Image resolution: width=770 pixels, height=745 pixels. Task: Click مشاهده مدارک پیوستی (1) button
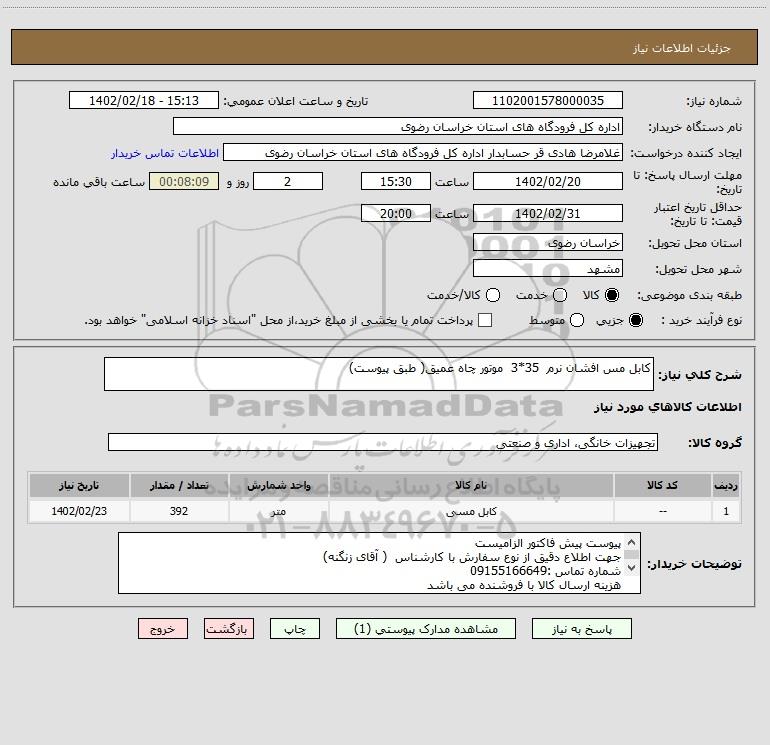[x=426, y=629]
